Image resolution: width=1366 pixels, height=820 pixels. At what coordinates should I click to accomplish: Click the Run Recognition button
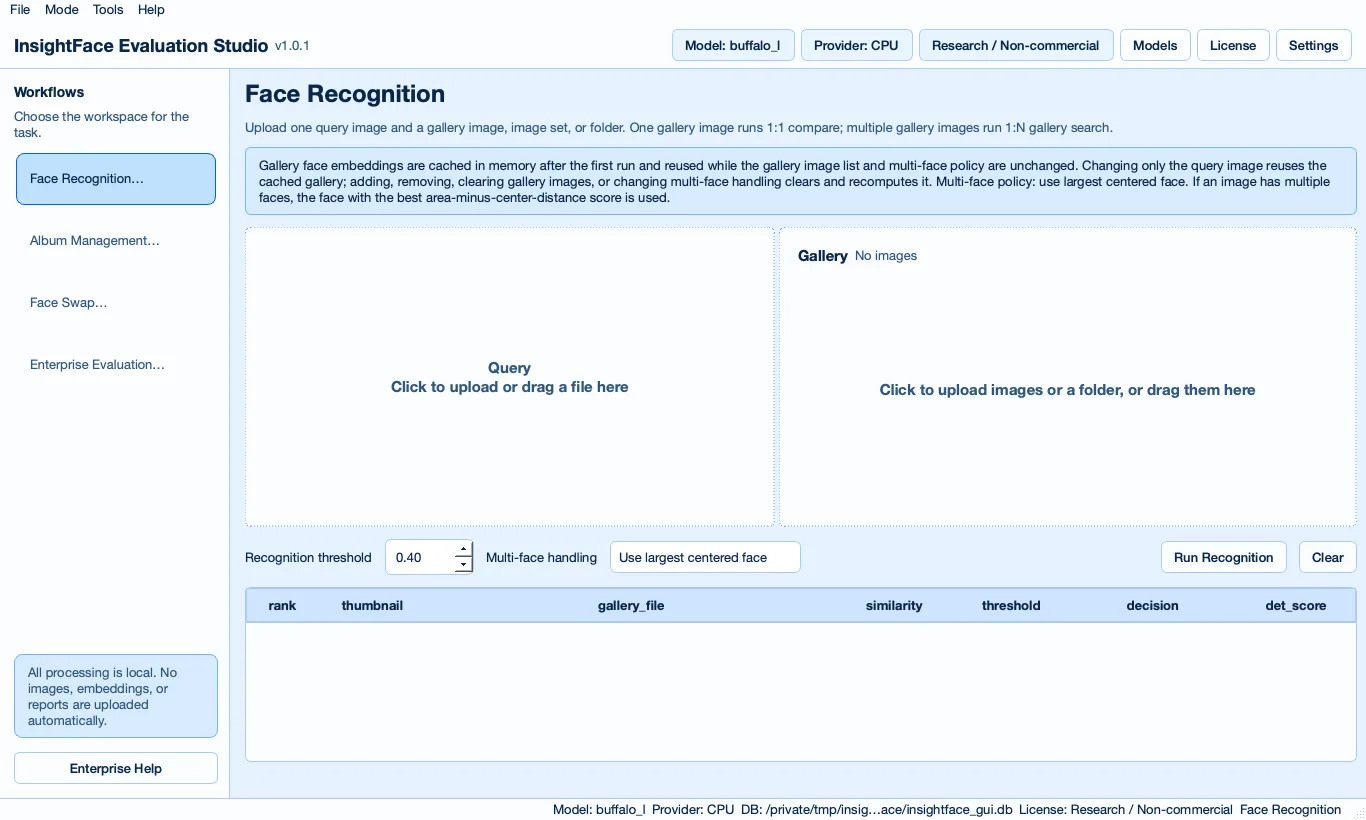pyautogui.click(x=1223, y=558)
